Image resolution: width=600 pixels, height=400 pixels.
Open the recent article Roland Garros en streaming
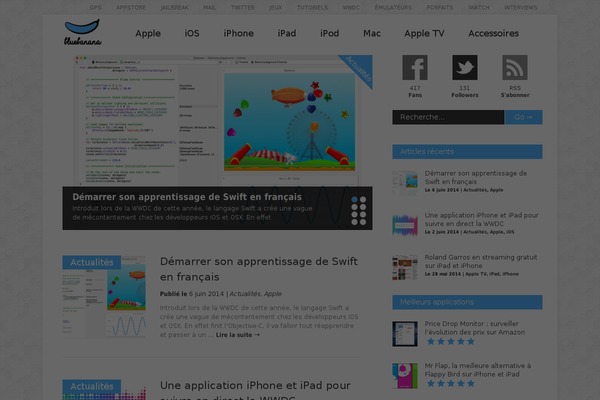click(x=481, y=261)
